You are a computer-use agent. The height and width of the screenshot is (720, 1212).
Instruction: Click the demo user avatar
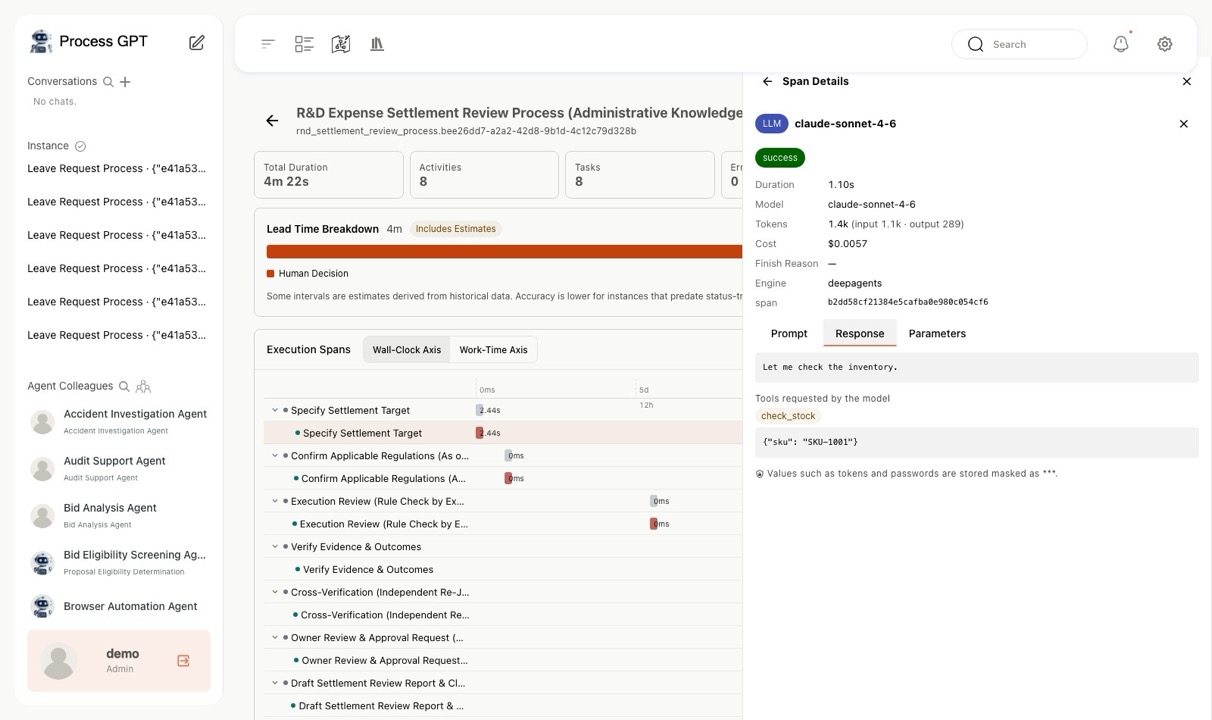click(x=59, y=661)
